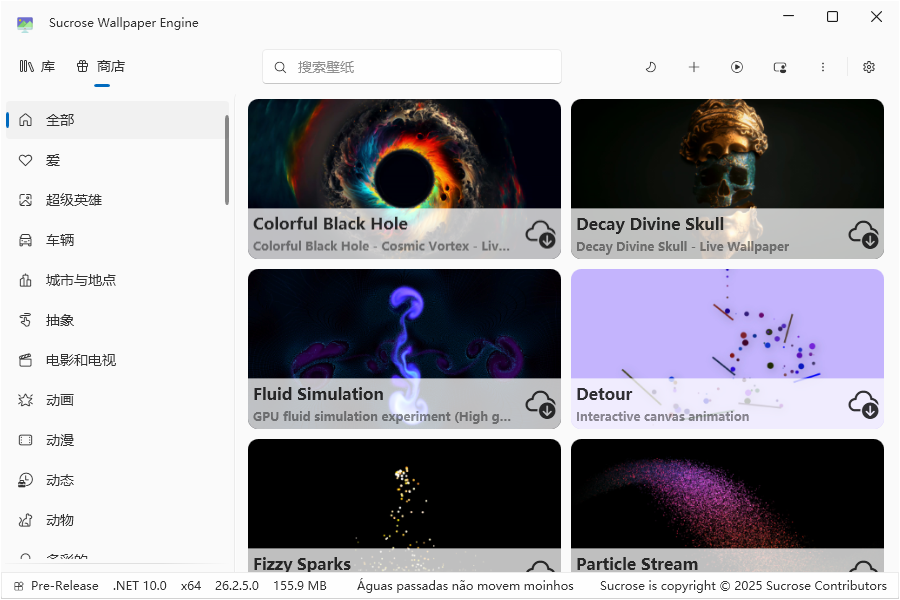
Task: Open the more options three-dot icon
Action: pyautogui.click(x=823, y=67)
